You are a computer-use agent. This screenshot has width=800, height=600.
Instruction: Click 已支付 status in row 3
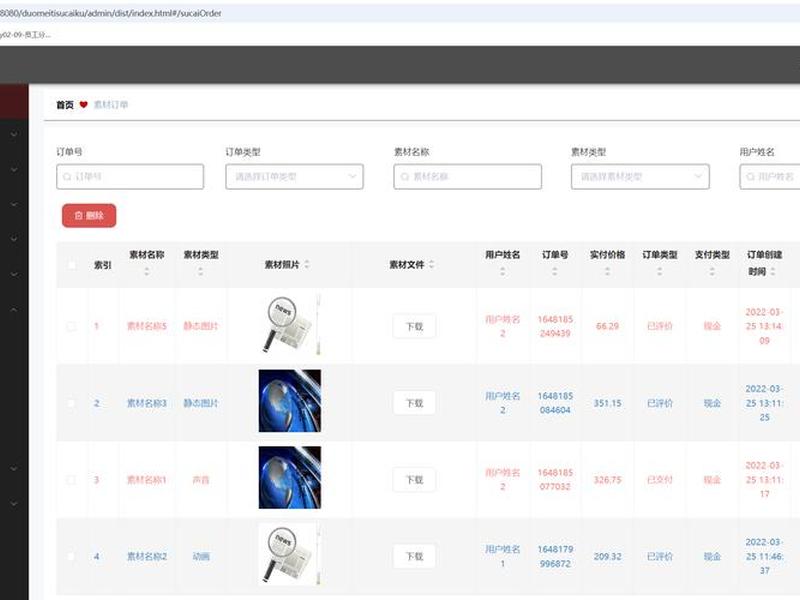point(660,480)
